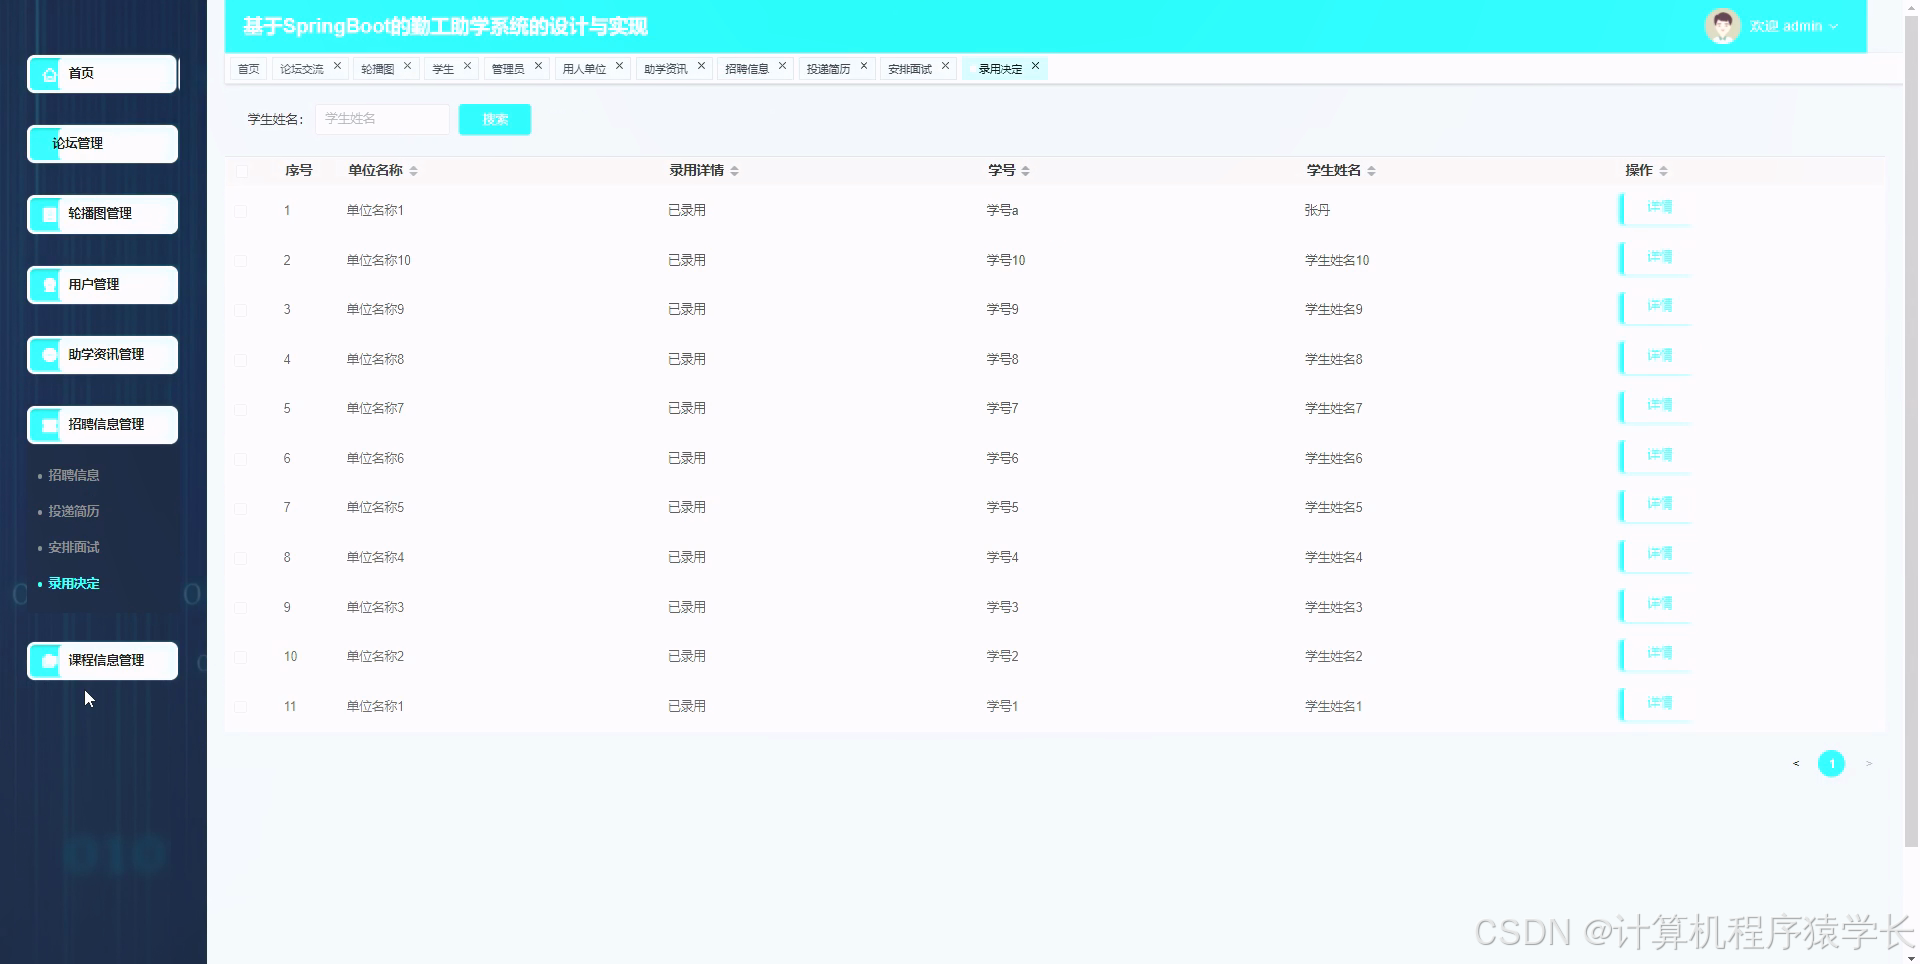Open 投递简历 submenu item

click(x=74, y=511)
